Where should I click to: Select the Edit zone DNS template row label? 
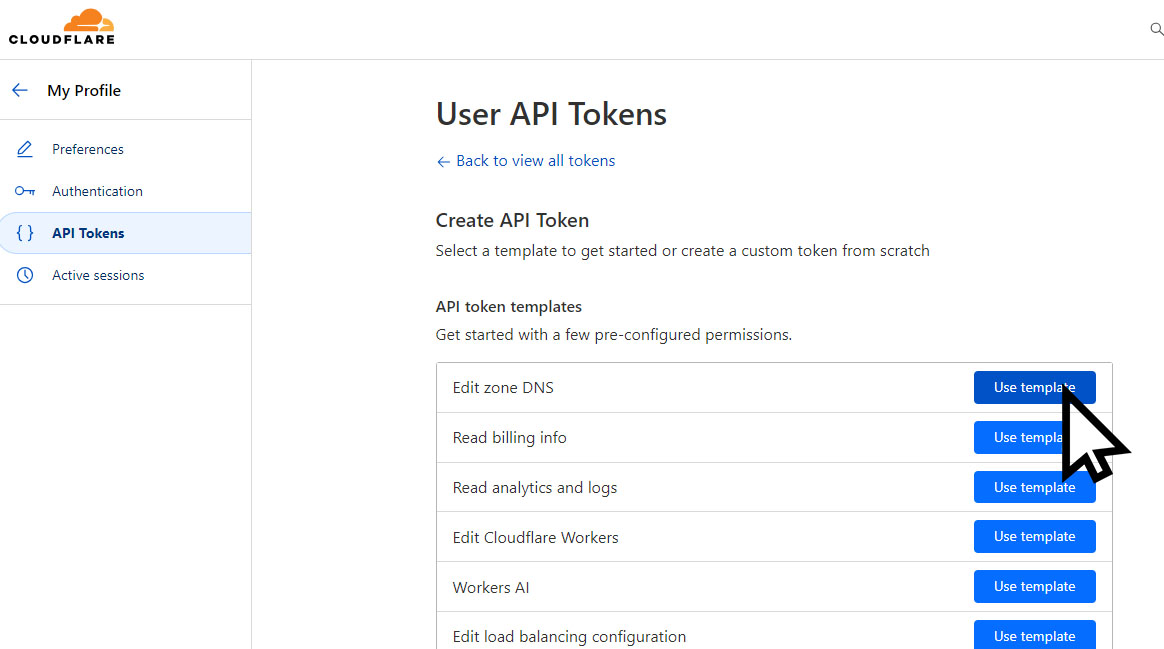[x=503, y=388]
